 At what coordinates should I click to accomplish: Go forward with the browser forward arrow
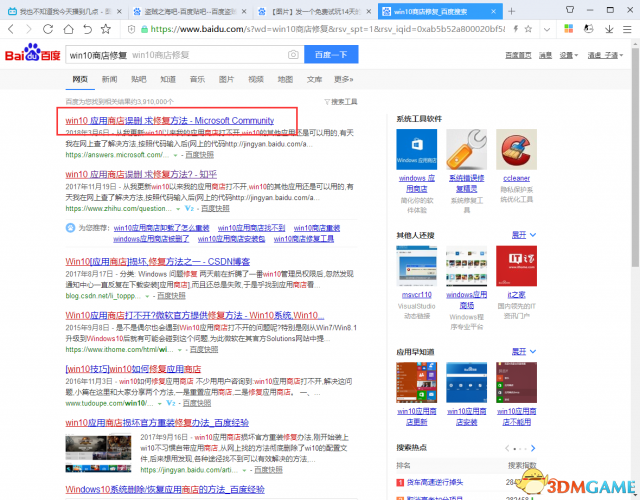[29, 29]
